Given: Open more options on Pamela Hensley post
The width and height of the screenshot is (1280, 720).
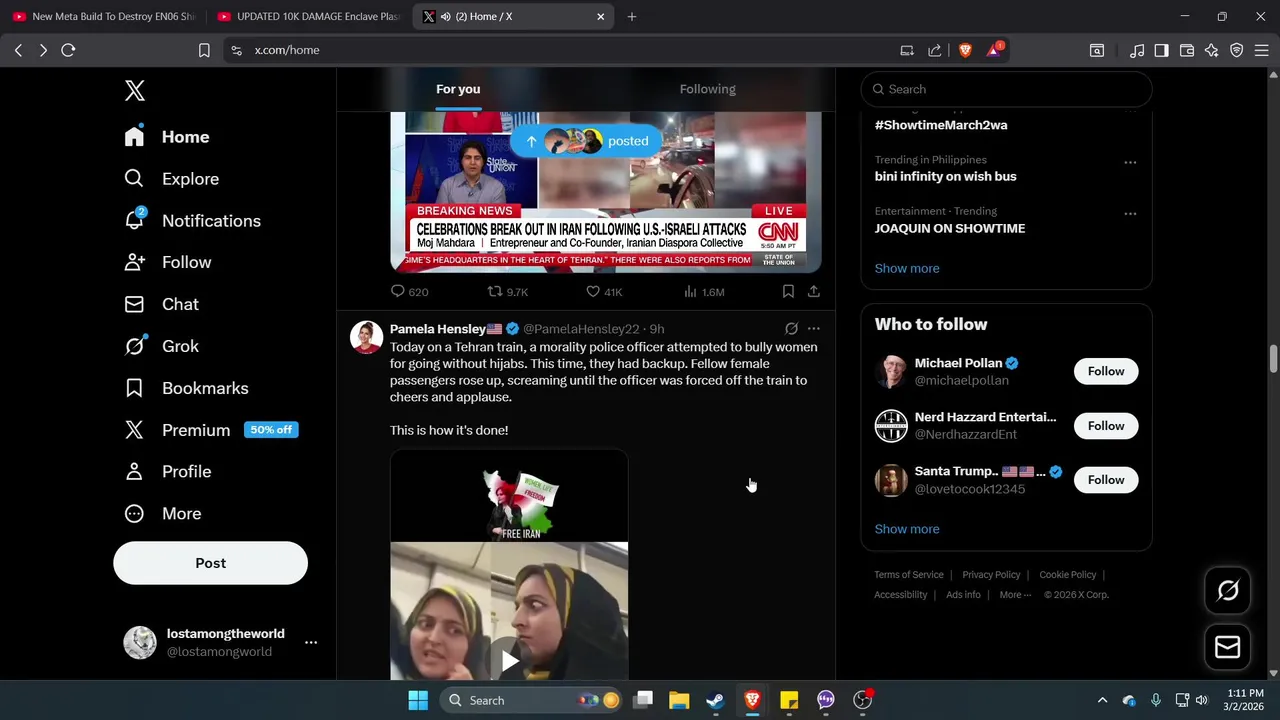Looking at the screenshot, I should (x=814, y=328).
